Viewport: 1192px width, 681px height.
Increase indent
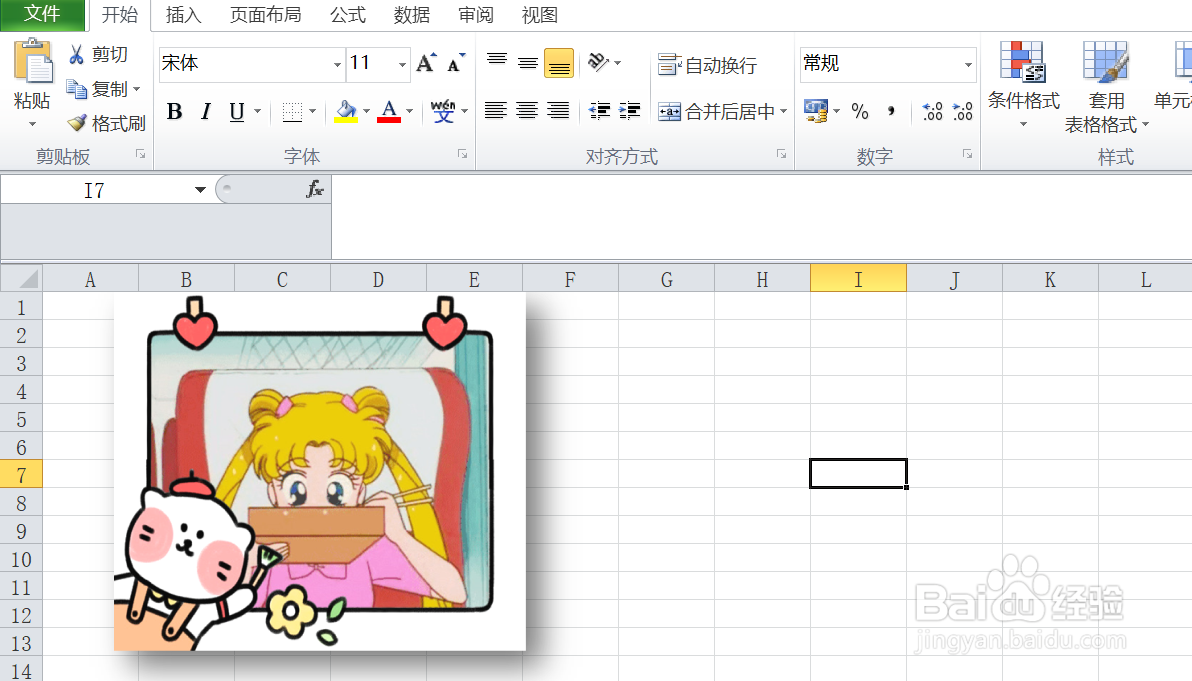629,111
